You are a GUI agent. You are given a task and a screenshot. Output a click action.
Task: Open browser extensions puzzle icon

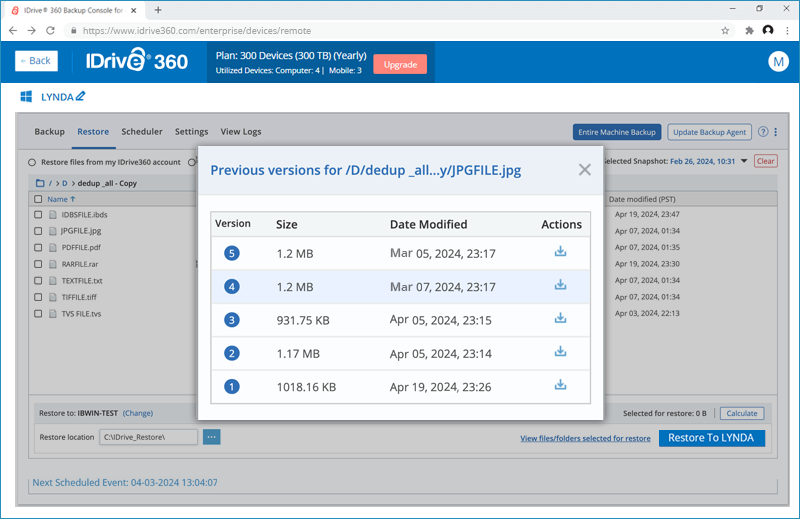[x=749, y=31]
